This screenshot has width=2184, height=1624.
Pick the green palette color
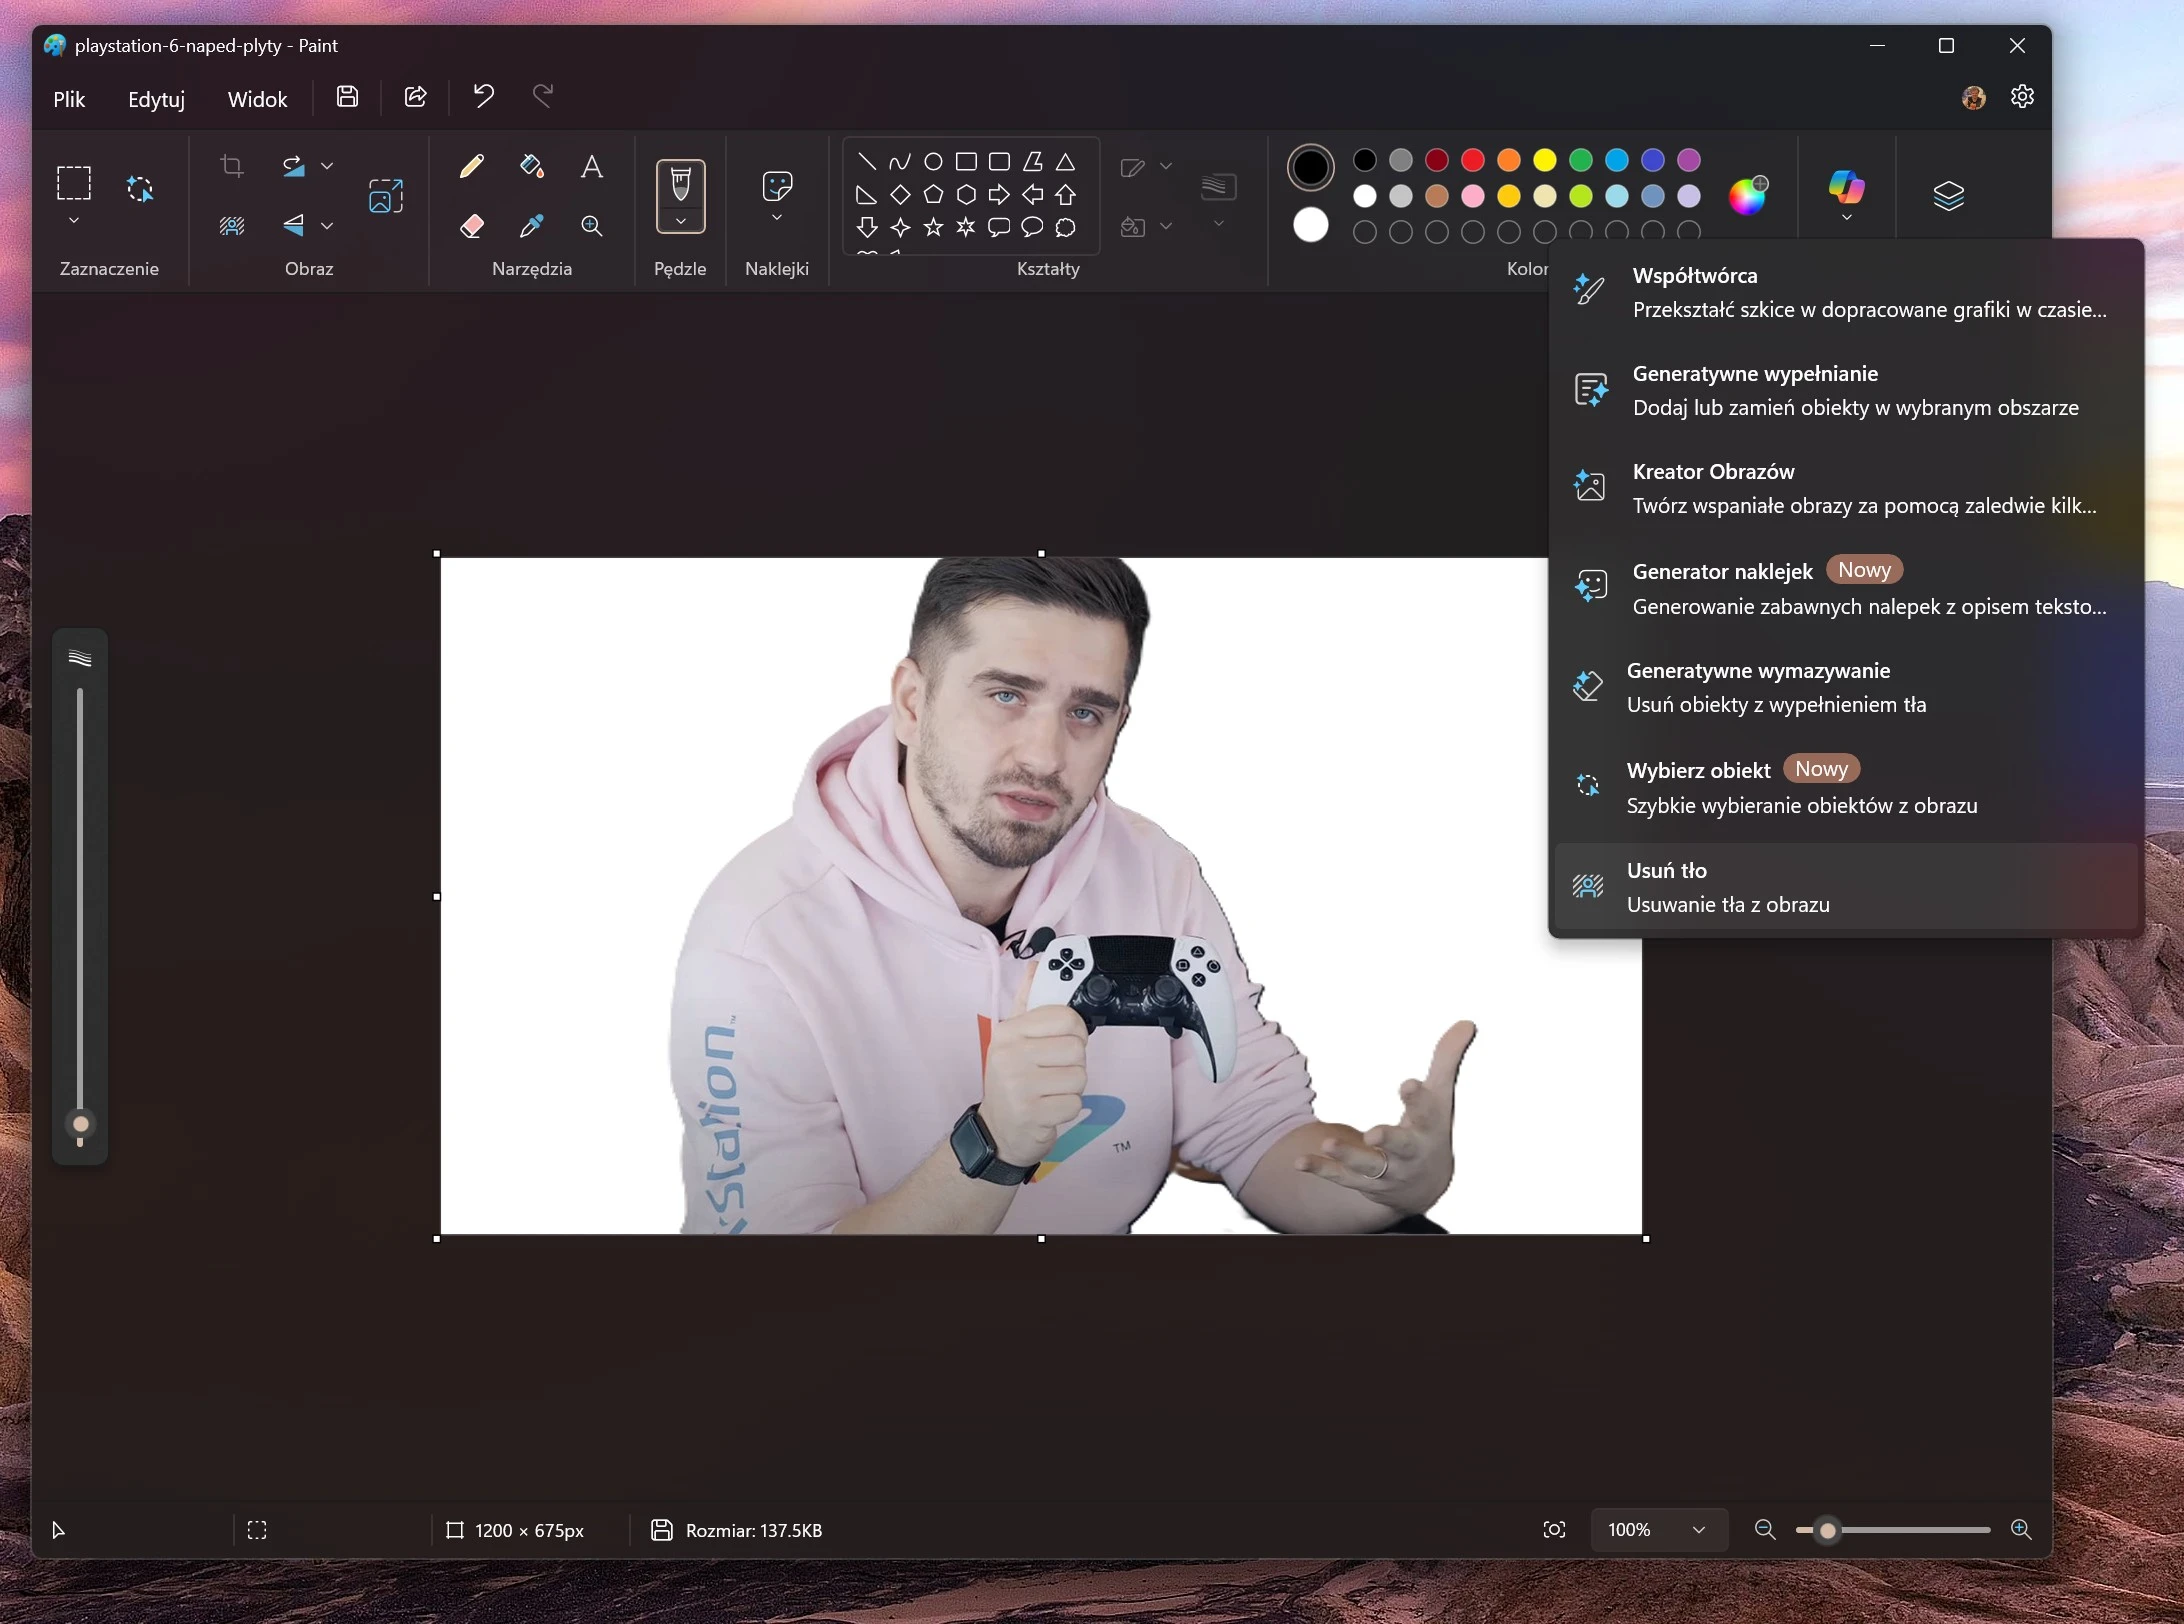point(1580,160)
